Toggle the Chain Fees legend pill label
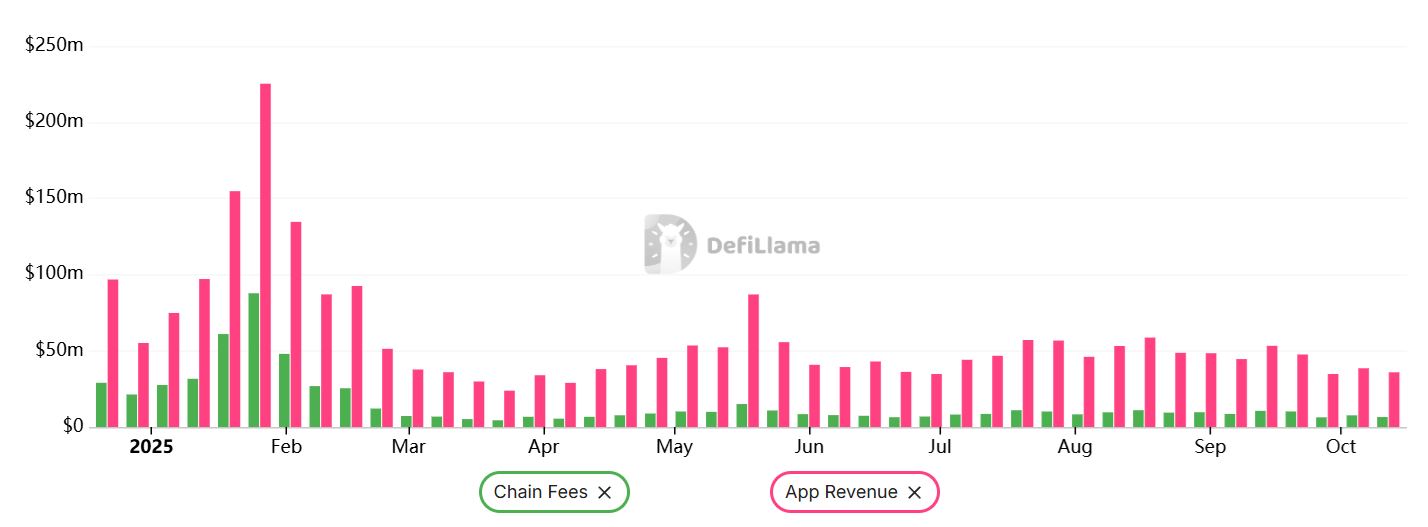This screenshot has width=1428, height=527. (540, 492)
